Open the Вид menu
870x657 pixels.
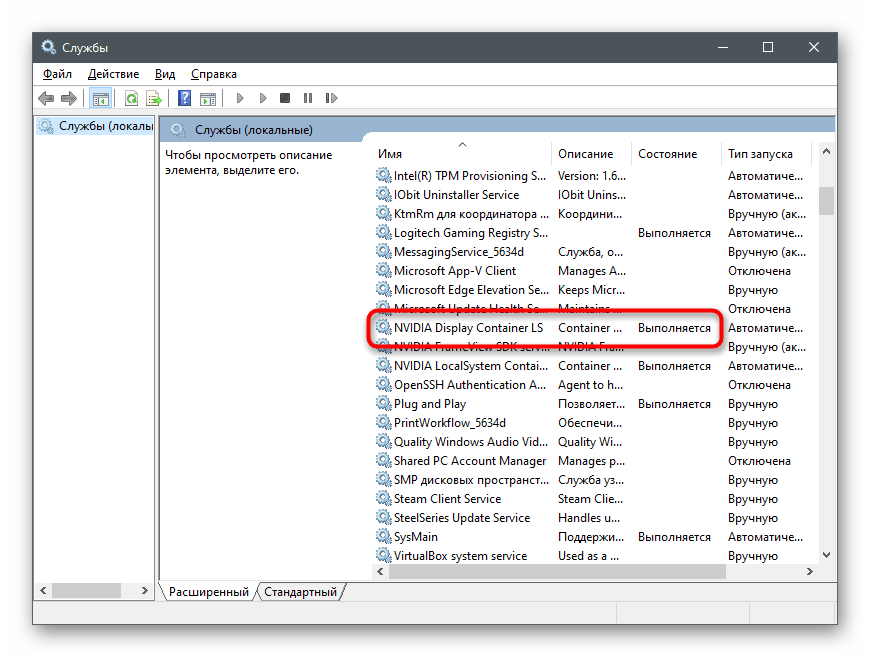pos(165,74)
